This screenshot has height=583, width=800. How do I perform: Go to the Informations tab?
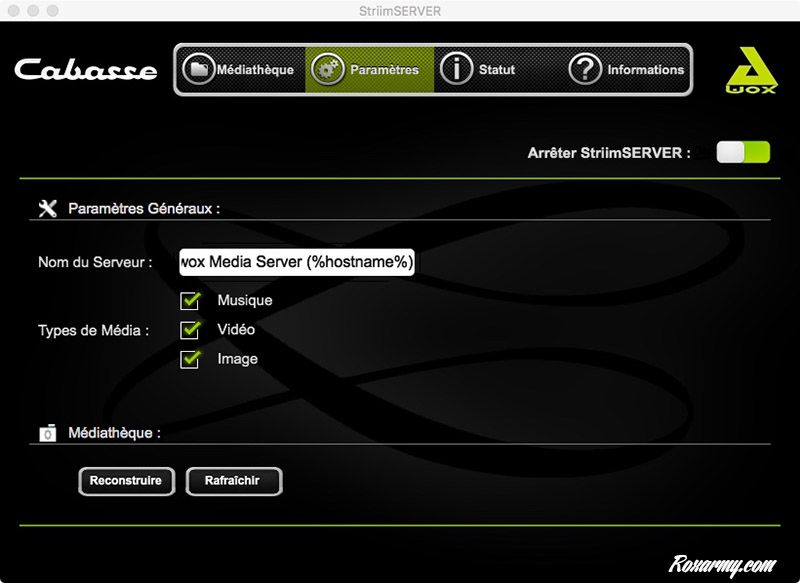(645, 70)
